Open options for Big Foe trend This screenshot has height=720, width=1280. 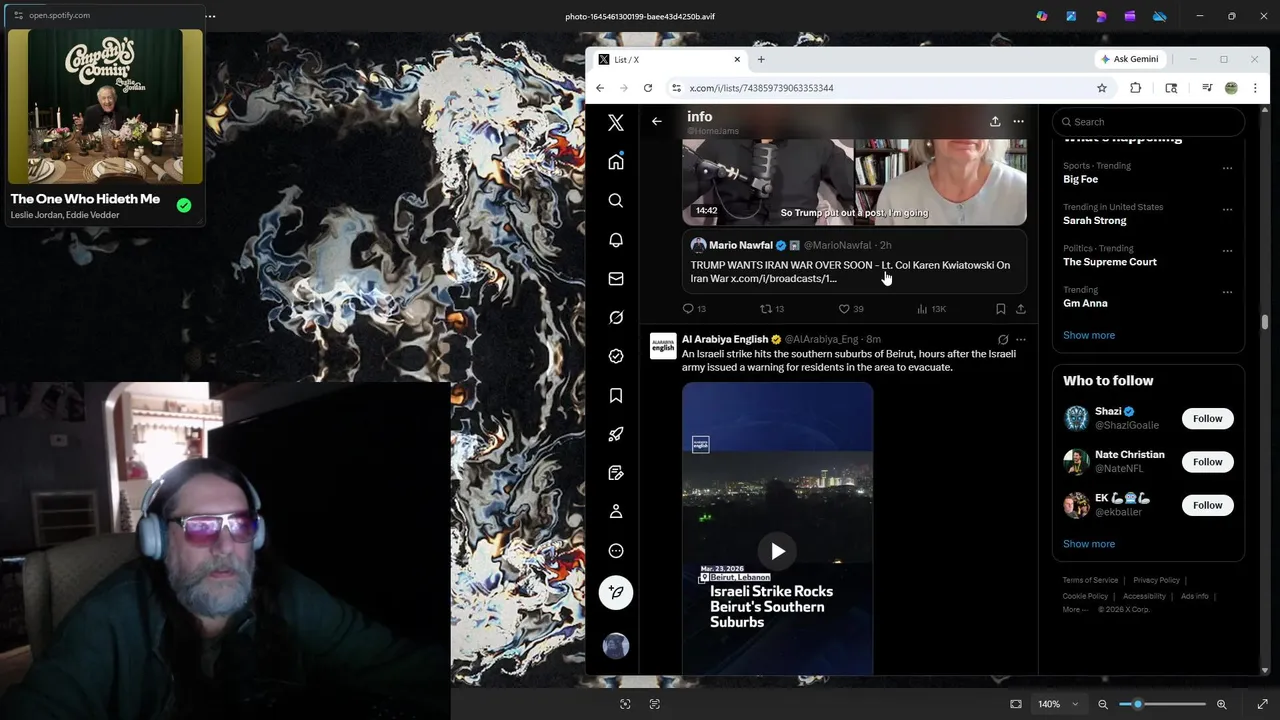pos(1227,168)
